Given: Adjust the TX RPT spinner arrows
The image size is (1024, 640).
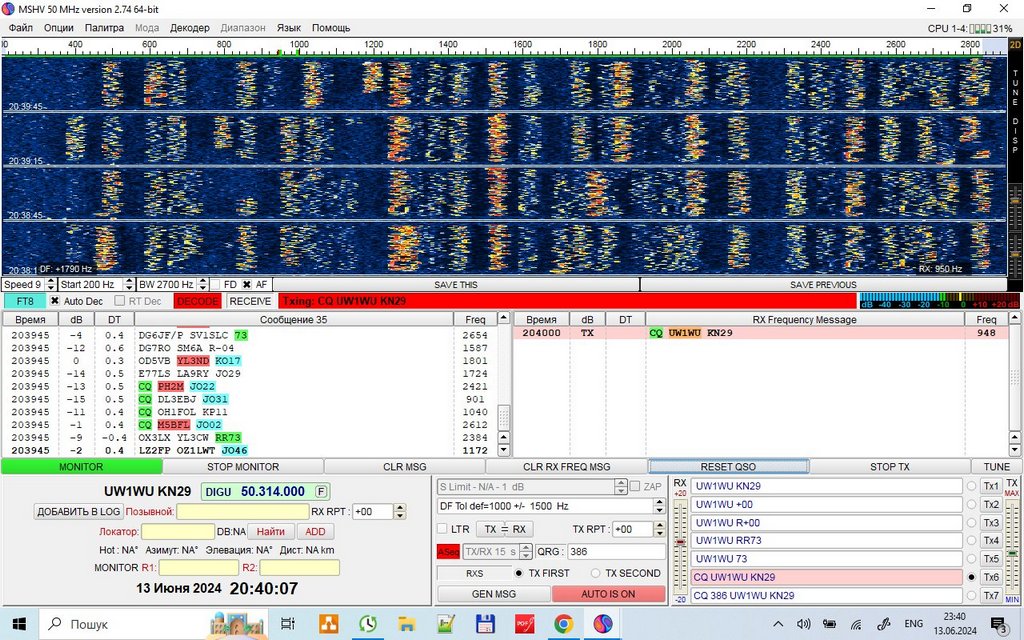Looking at the screenshot, I should pos(660,529).
